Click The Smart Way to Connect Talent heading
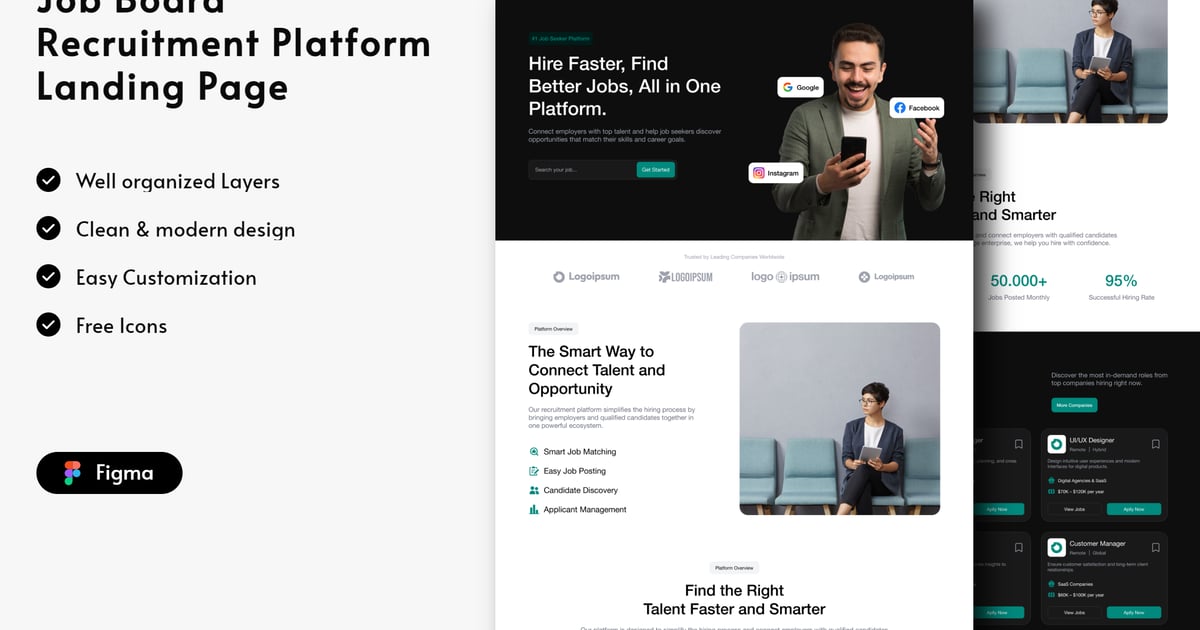 pyautogui.click(x=597, y=370)
